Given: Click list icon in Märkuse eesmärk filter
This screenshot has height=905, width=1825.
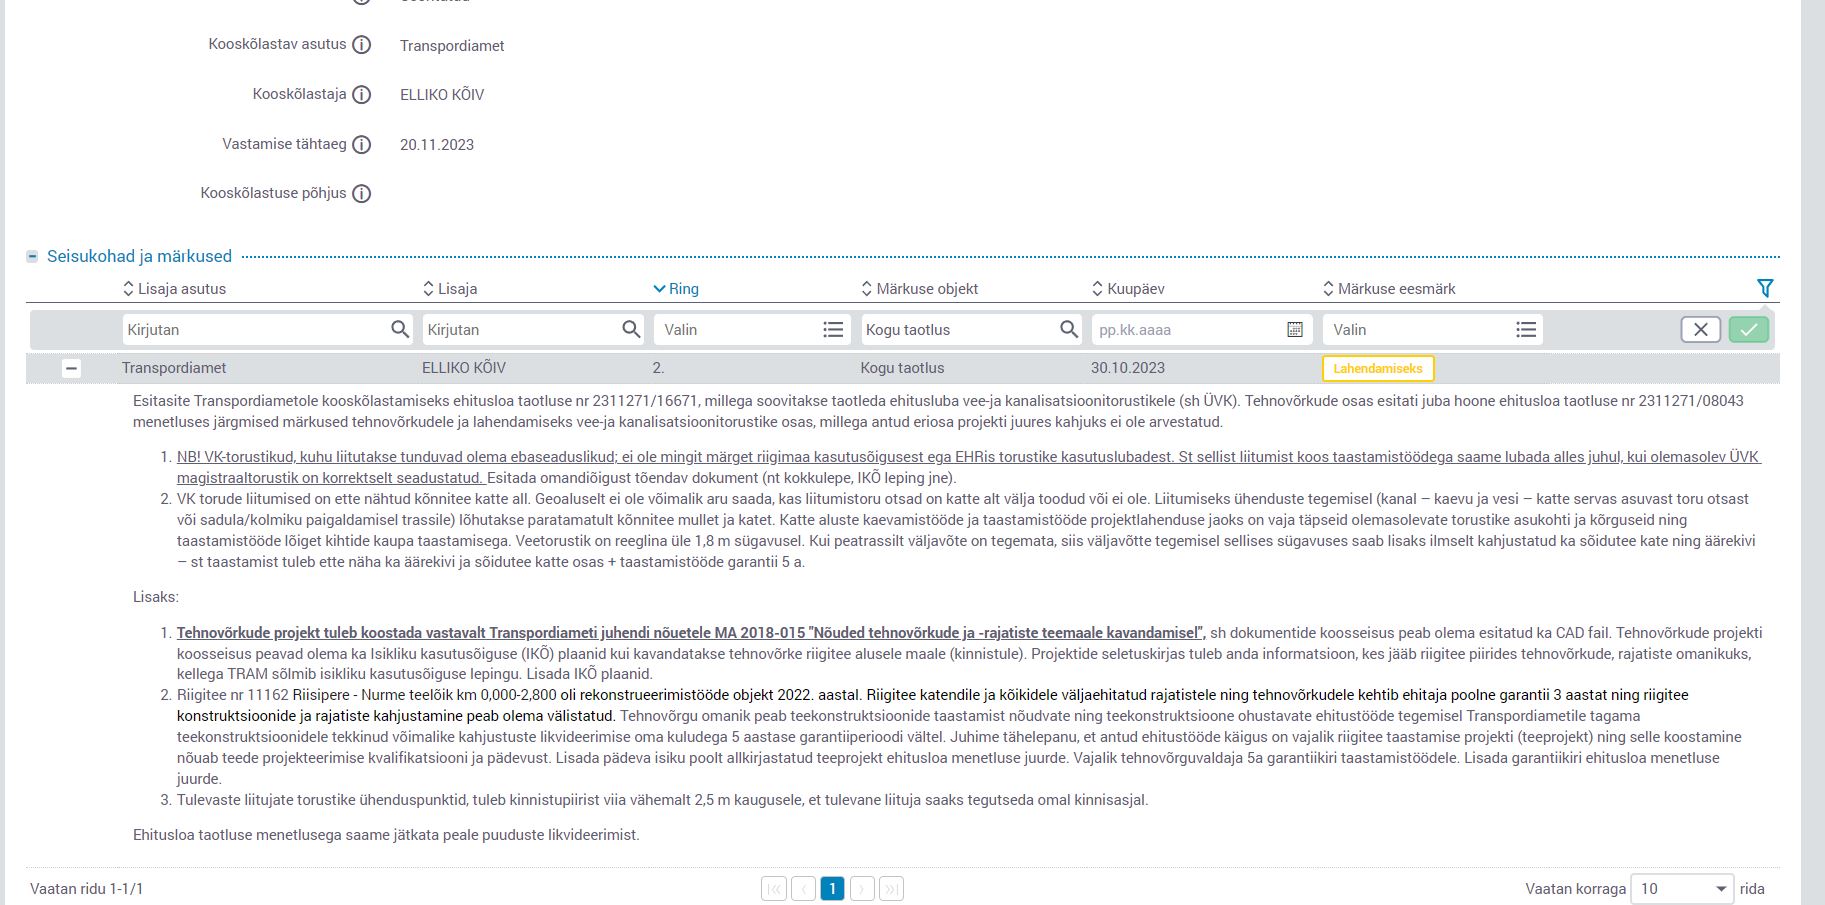Looking at the screenshot, I should point(1526,330).
